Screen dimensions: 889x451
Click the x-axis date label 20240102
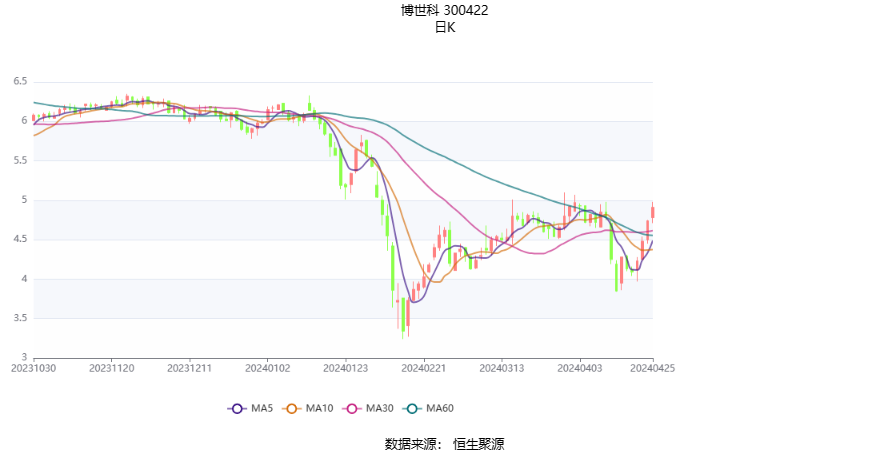pos(268,368)
